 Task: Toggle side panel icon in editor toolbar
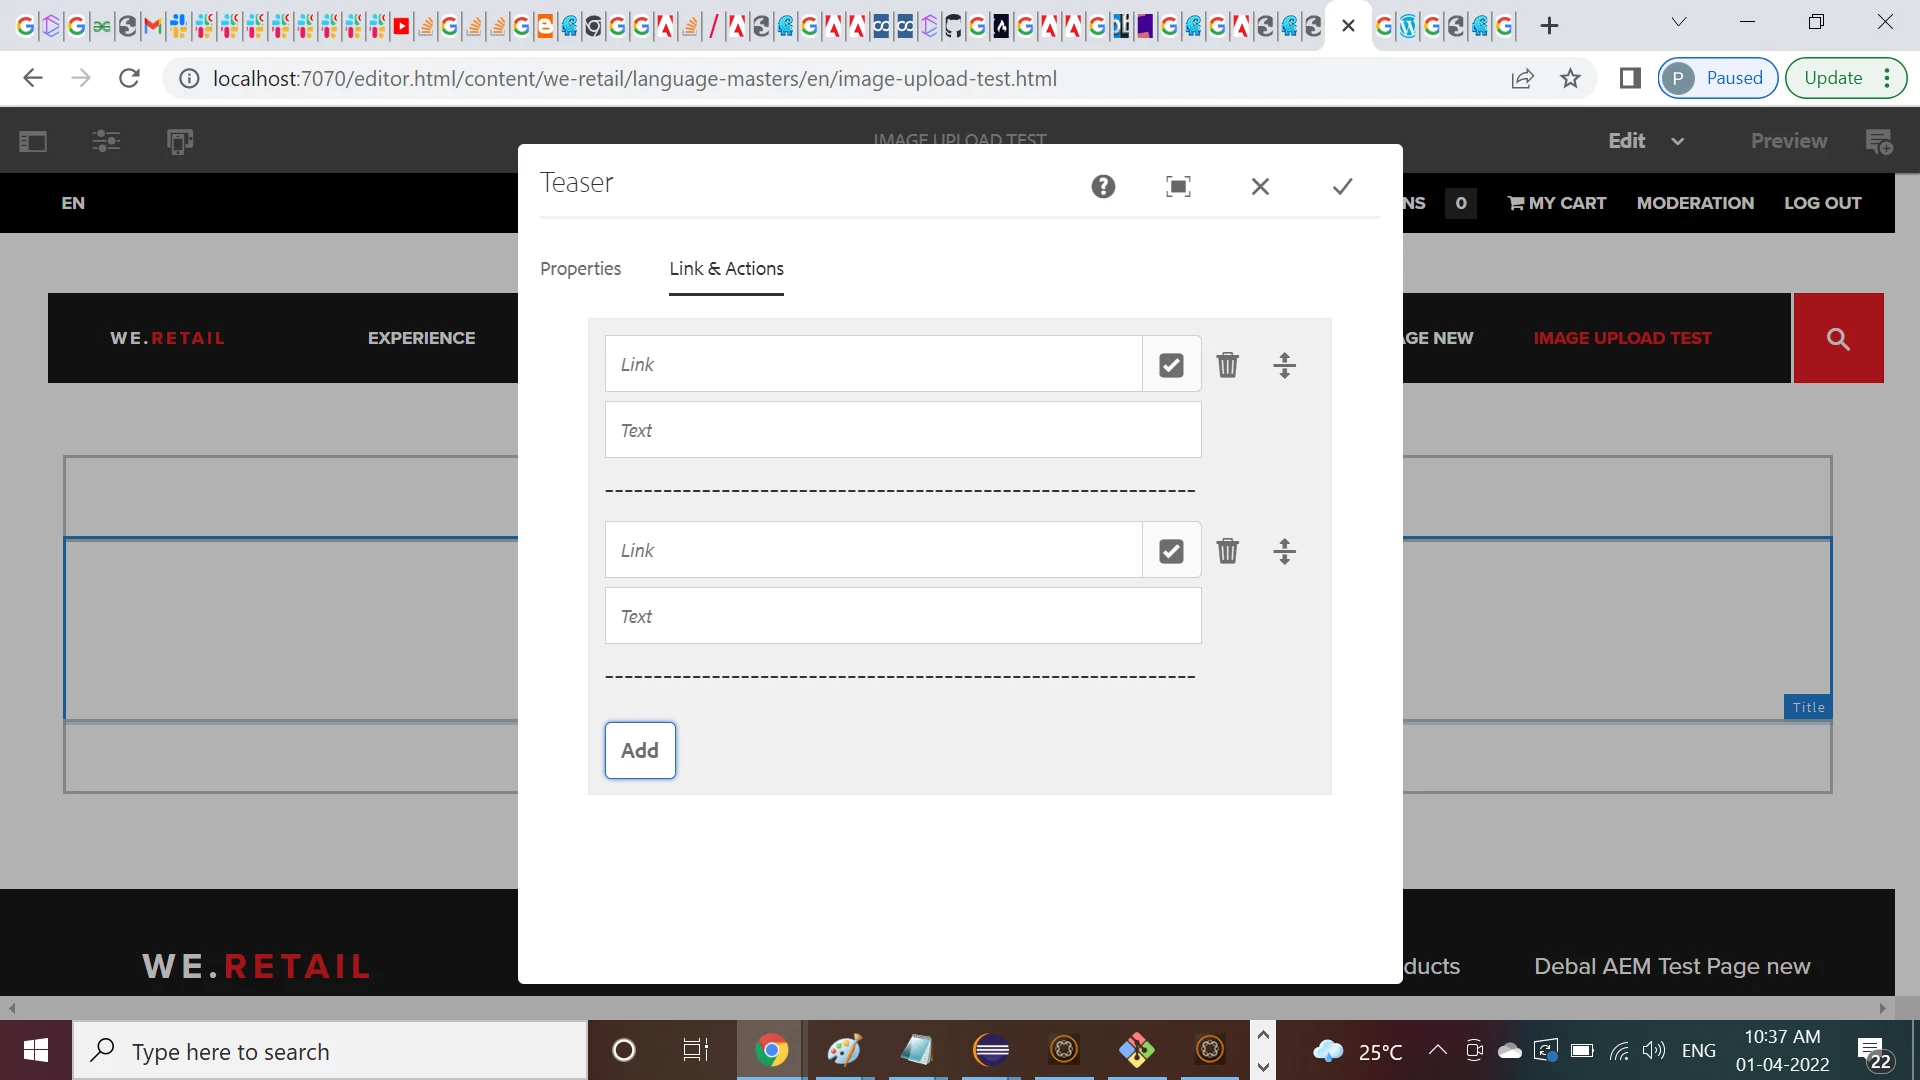[x=33, y=141]
